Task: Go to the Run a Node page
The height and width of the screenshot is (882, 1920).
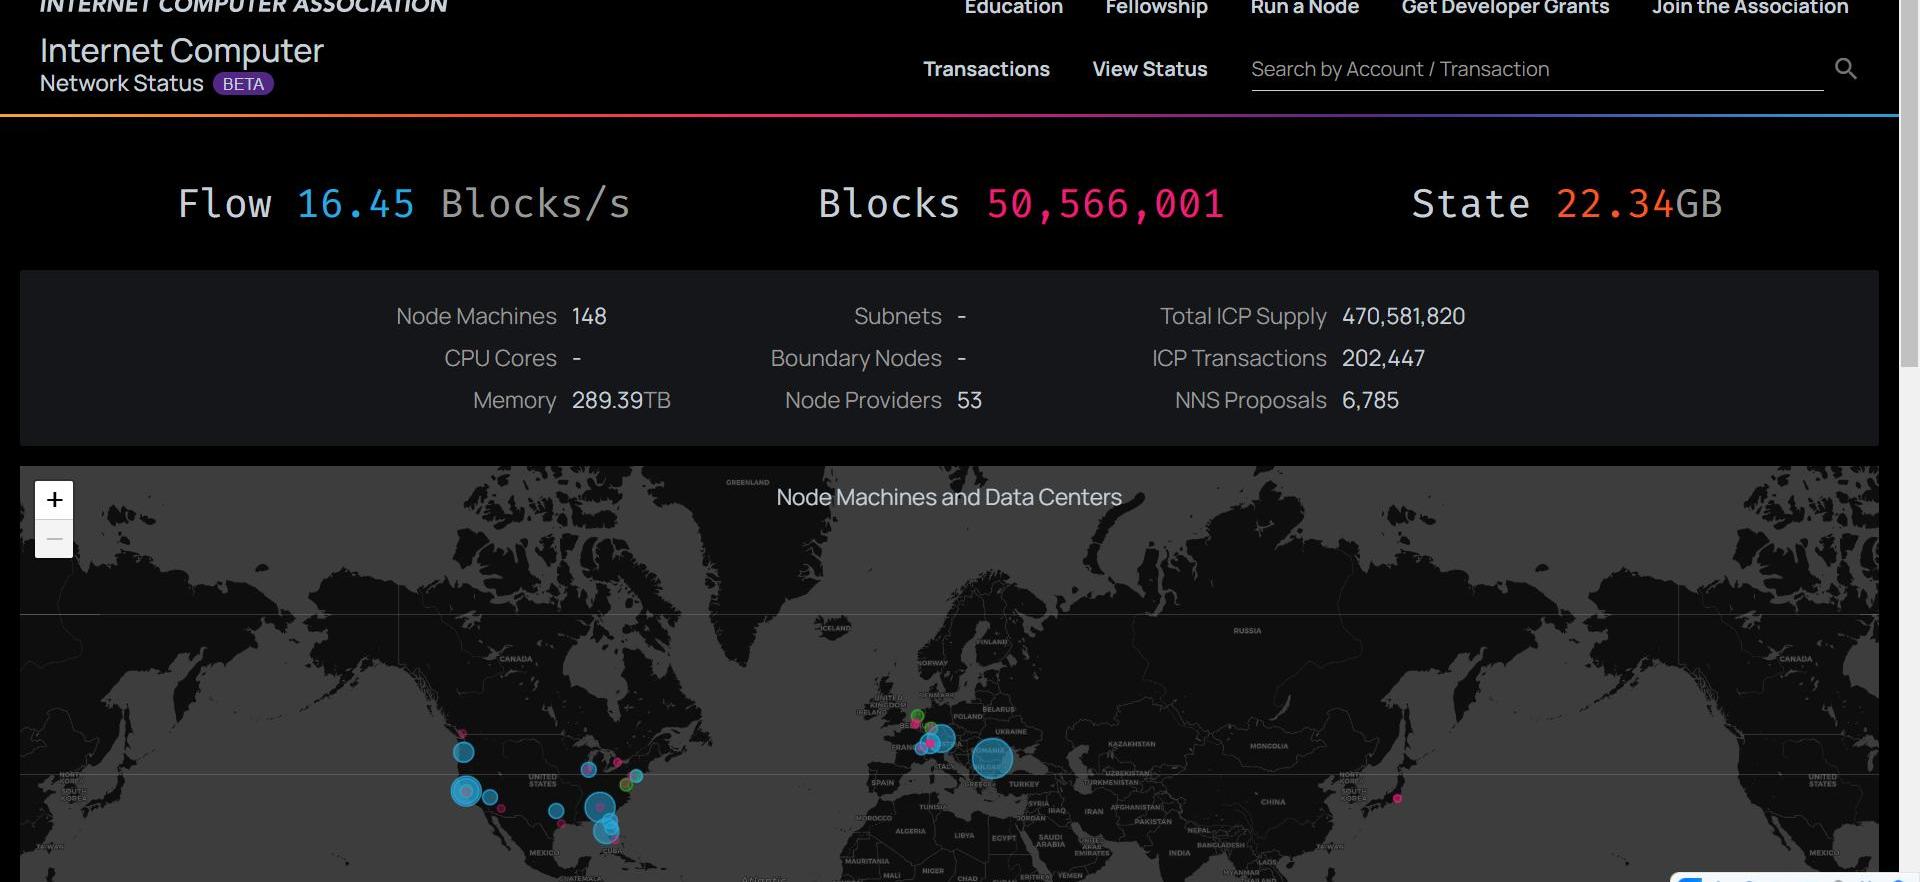Action: 1304,8
